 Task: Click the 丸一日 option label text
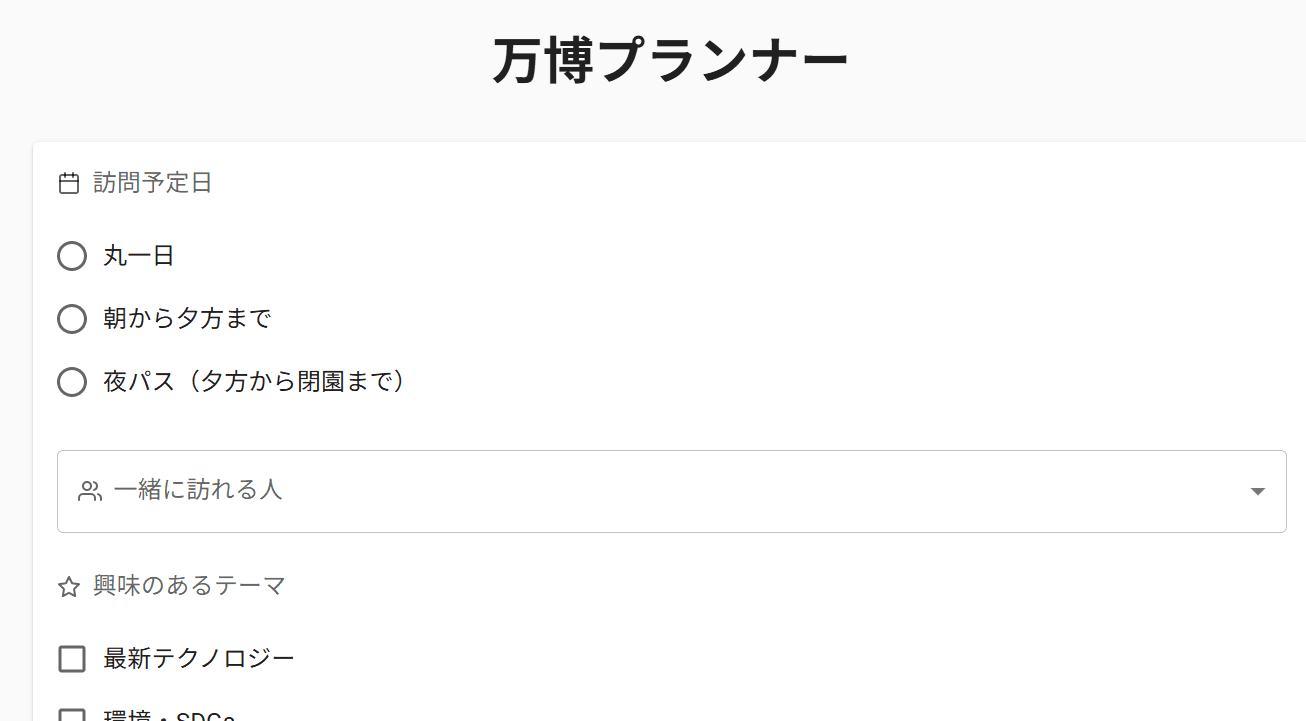tap(136, 256)
